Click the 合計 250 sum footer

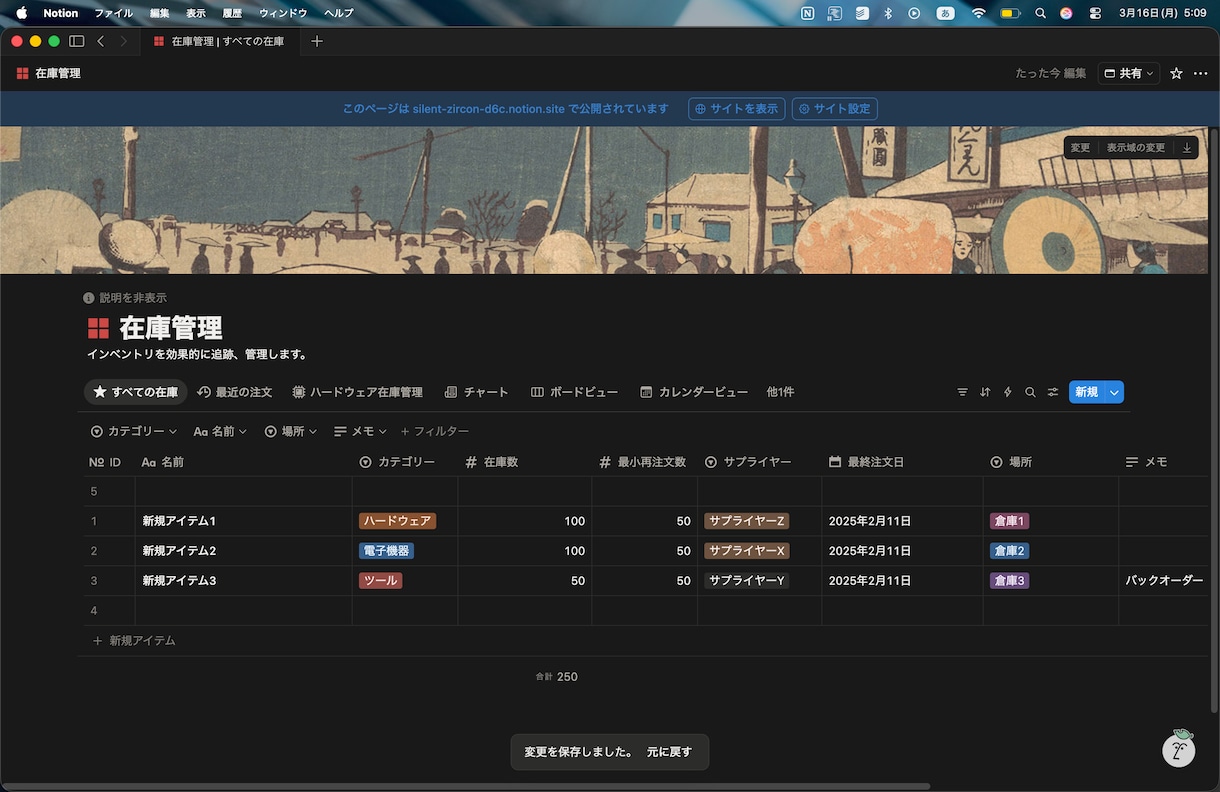[x=556, y=677]
